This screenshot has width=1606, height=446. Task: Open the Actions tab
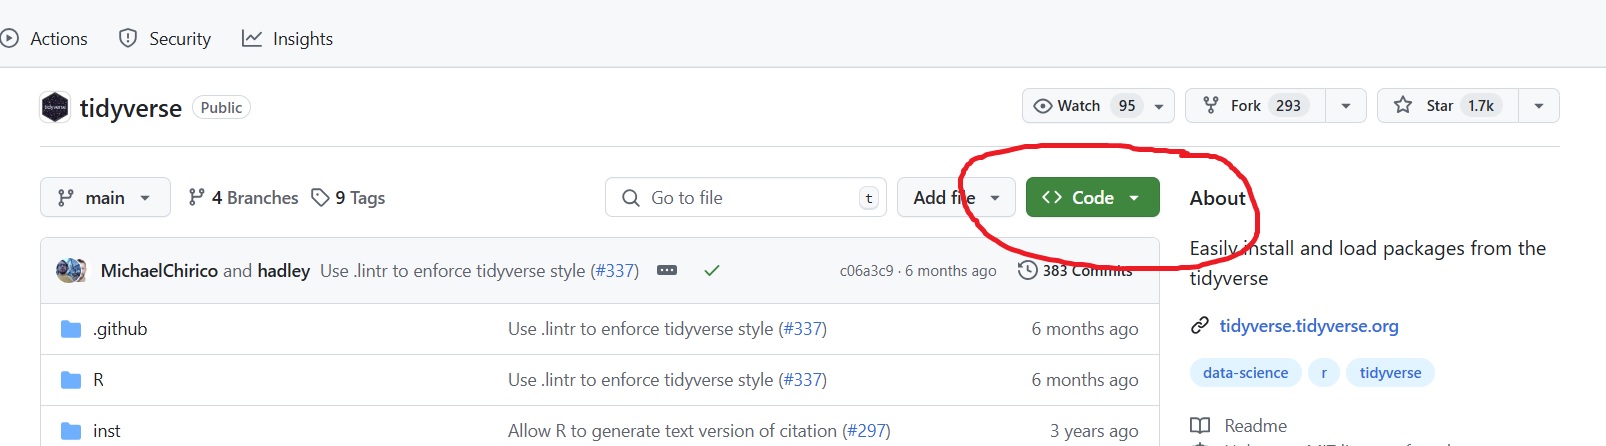tap(45, 39)
